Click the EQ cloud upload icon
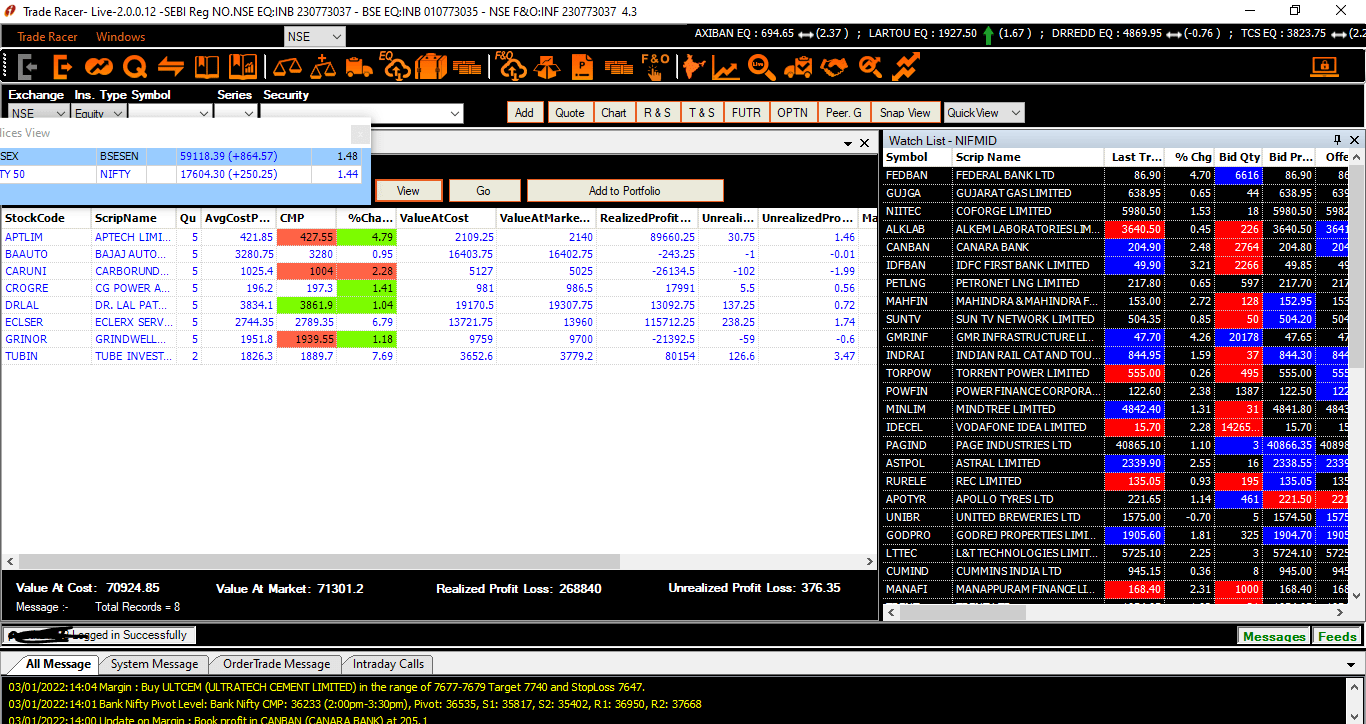The width and height of the screenshot is (1366, 724). click(395, 66)
